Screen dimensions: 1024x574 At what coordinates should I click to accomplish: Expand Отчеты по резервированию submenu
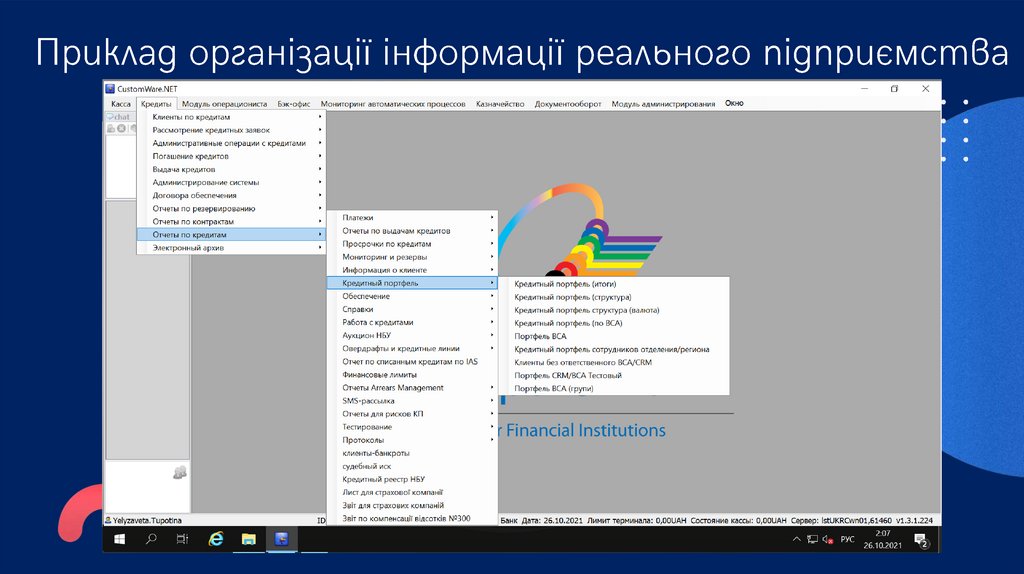pos(231,208)
